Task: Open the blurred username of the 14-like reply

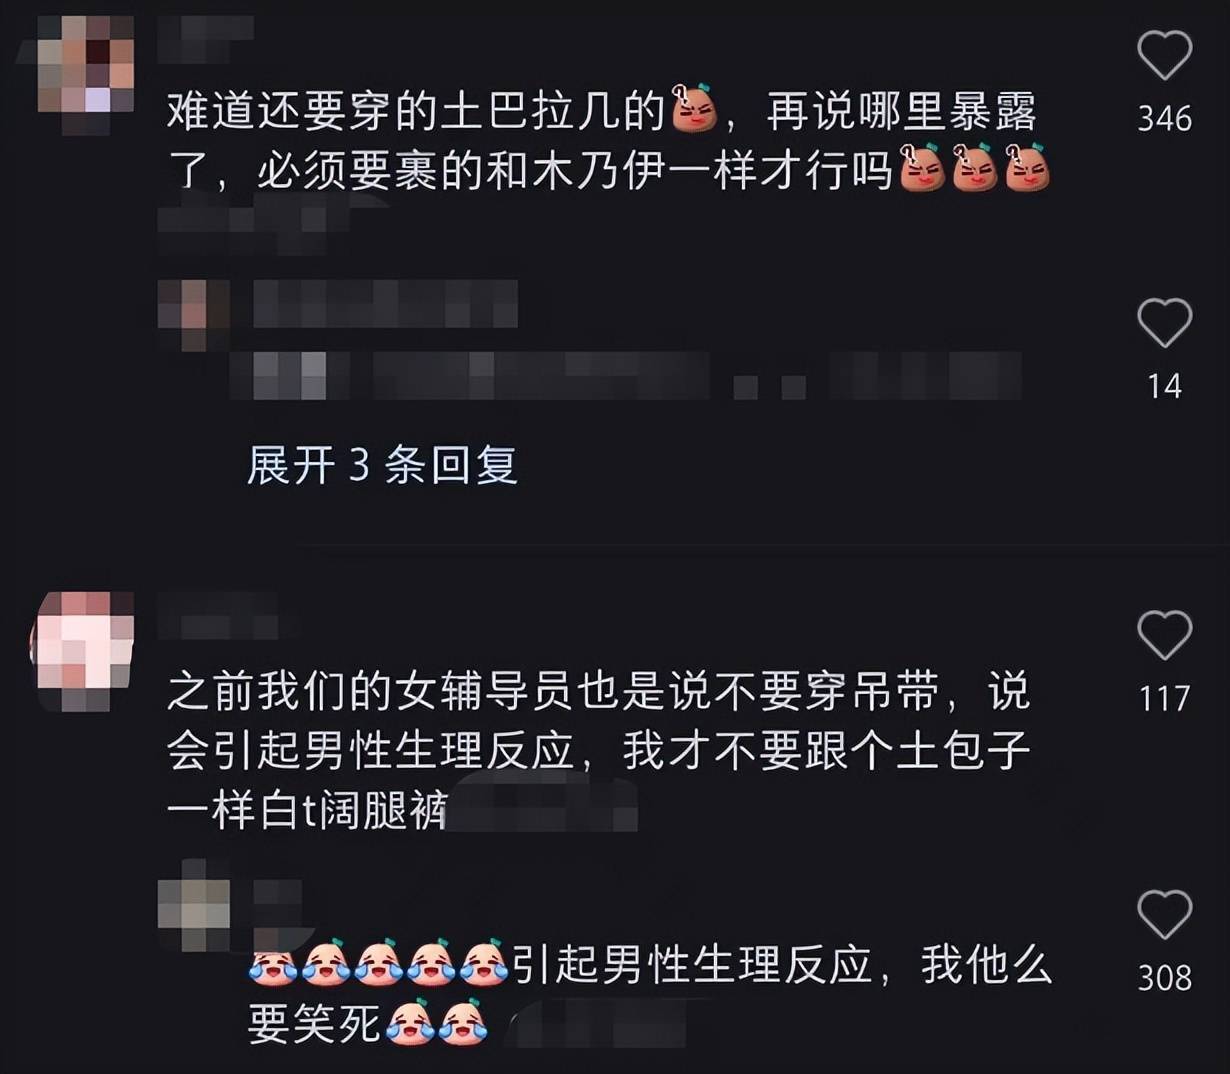Action: pos(386,304)
